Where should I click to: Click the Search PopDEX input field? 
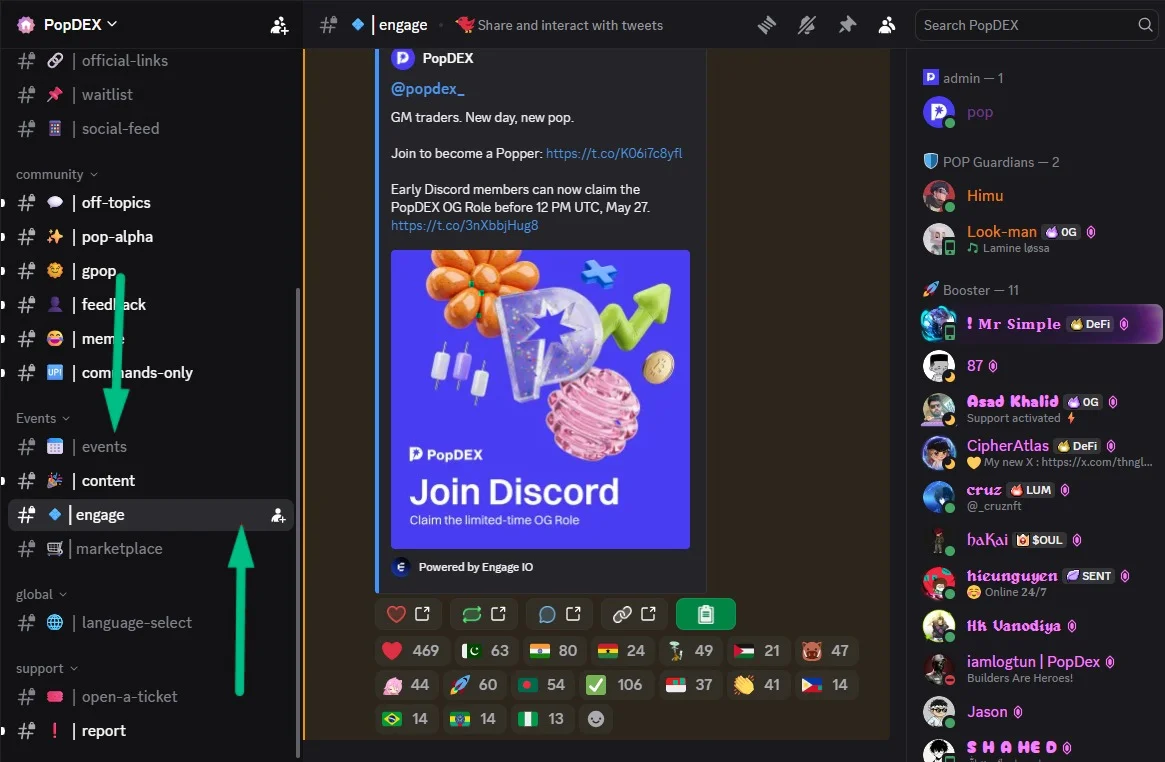(1037, 25)
